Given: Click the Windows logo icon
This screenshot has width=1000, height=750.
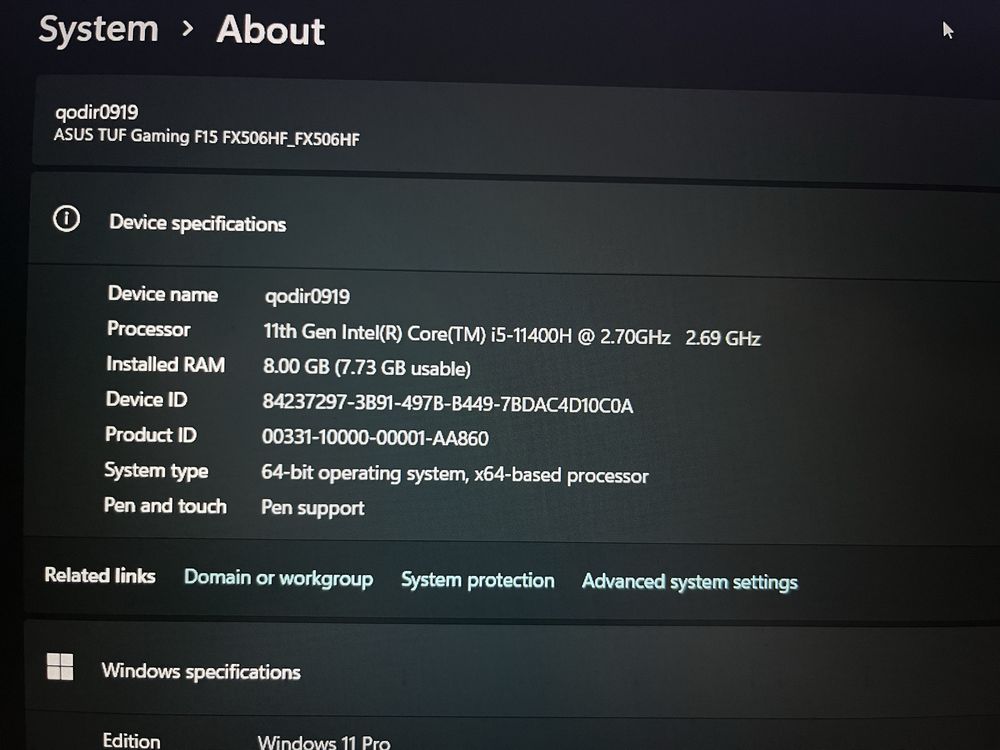Looking at the screenshot, I should [60, 667].
